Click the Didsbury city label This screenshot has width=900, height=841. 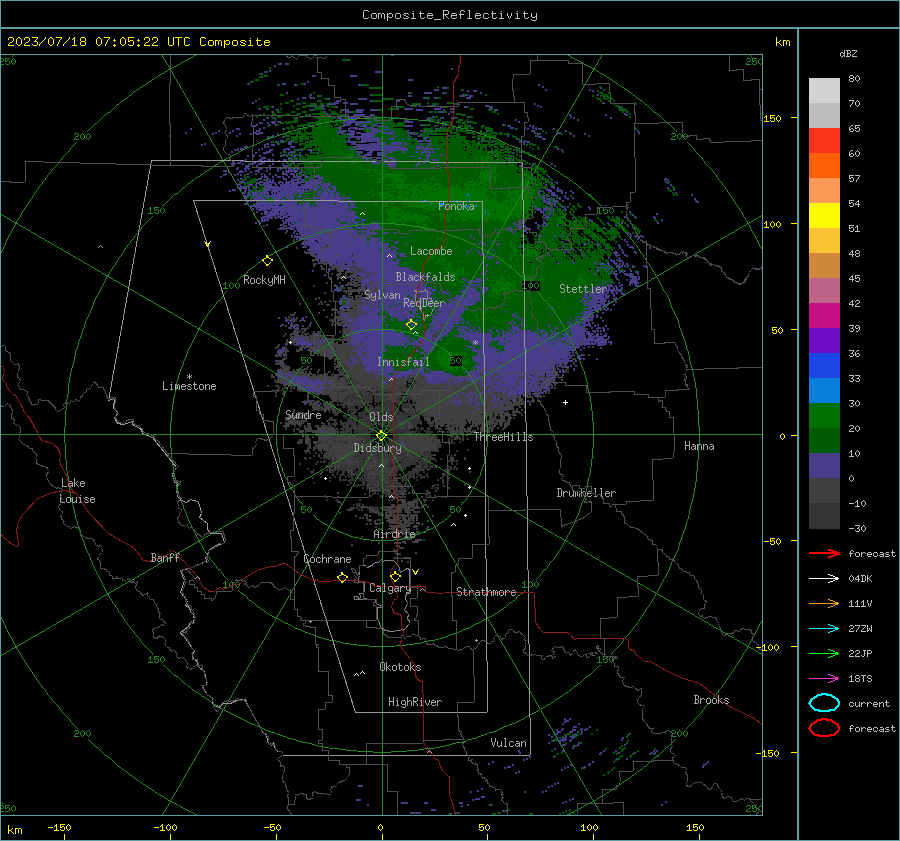(378, 448)
